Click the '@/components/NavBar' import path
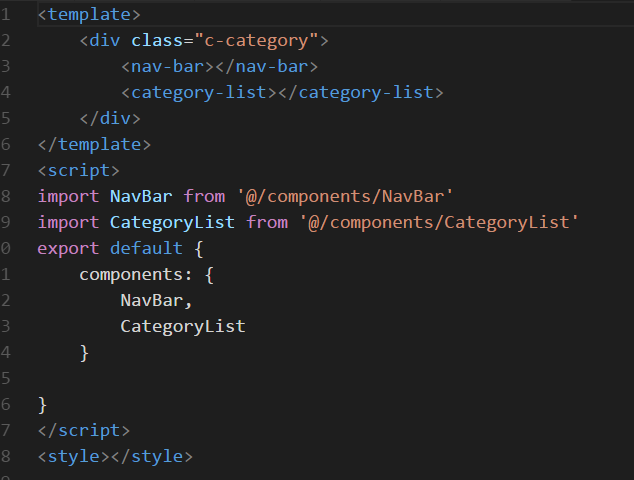The width and height of the screenshot is (634, 480). pos(345,197)
